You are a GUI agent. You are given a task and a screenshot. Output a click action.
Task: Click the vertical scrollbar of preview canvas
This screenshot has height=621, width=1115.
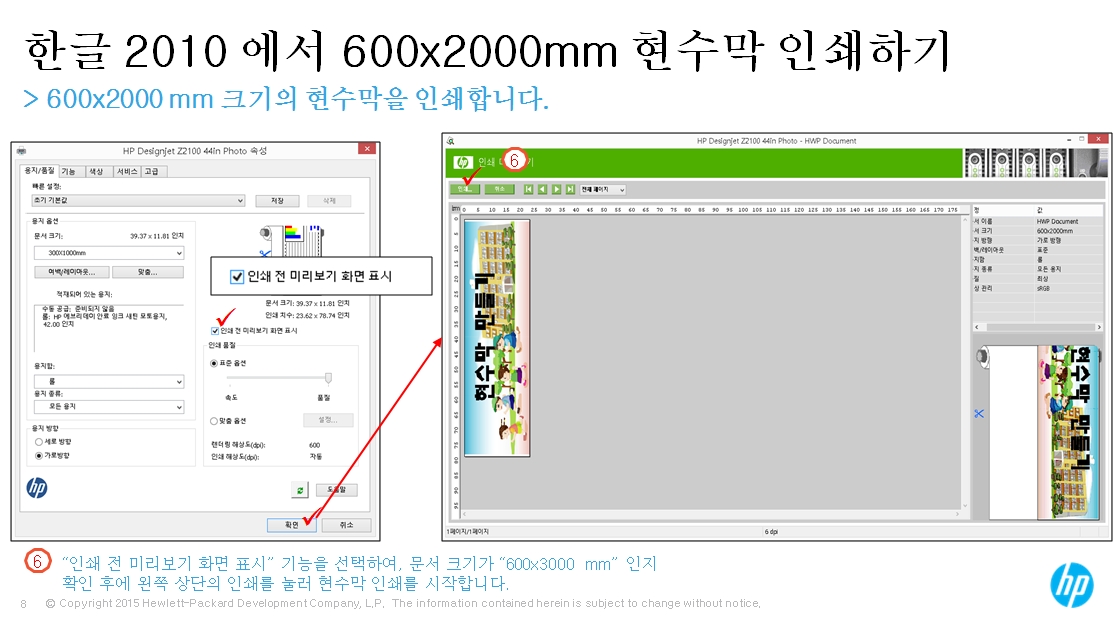(964, 364)
